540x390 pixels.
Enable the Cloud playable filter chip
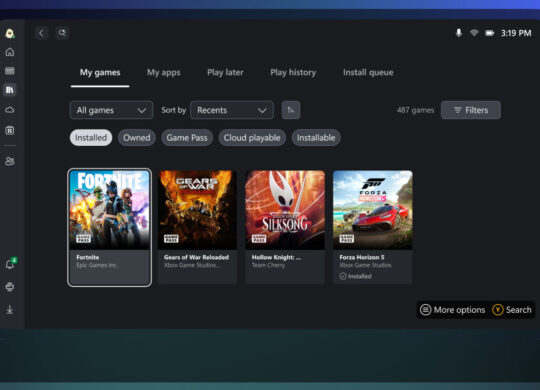coord(252,138)
